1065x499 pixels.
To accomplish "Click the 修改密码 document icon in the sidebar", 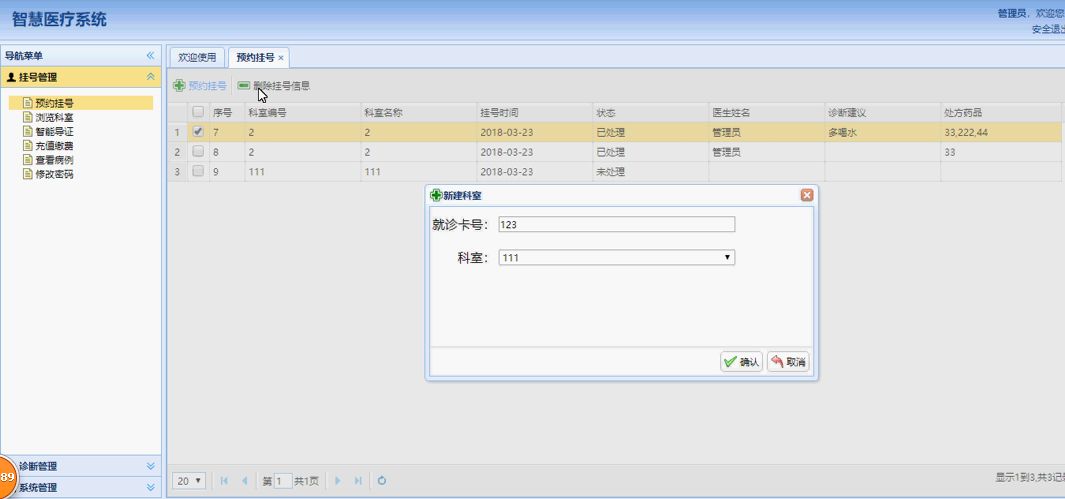I will point(28,174).
